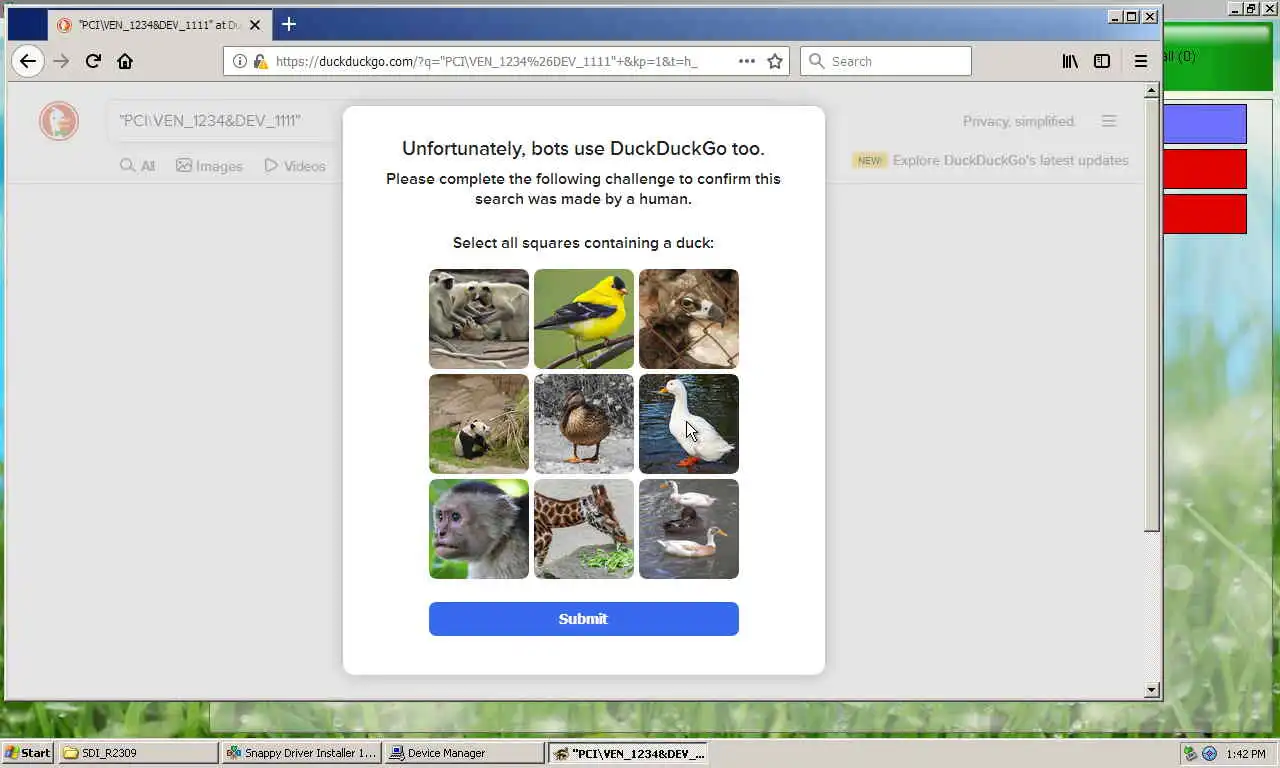Screen dimensions: 1280x768
Task: Select the vulture behind fence square
Action: (x=689, y=319)
